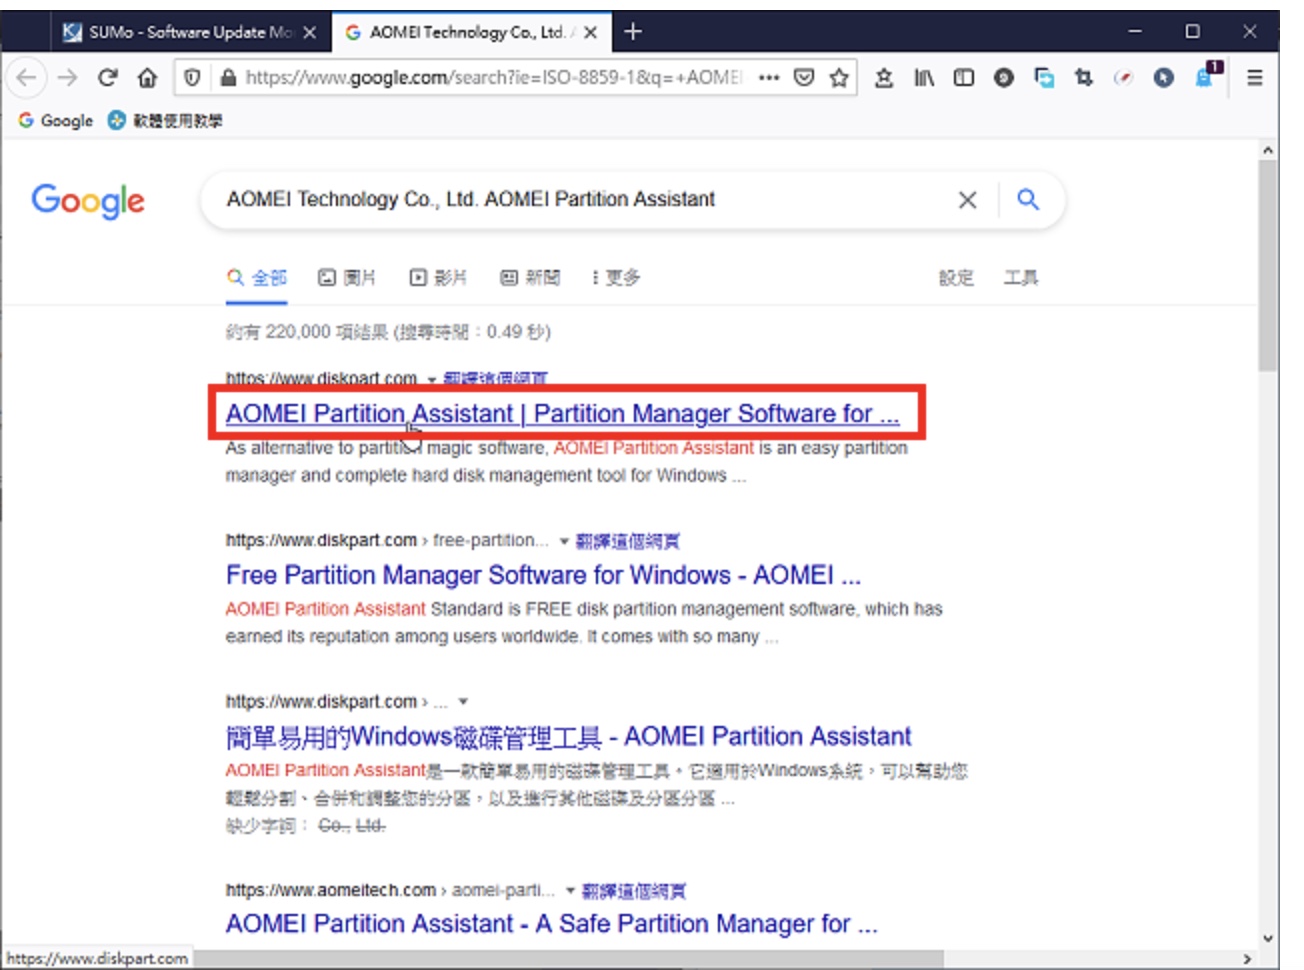Open the synced tabs toolbar icon

[1044, 78]
